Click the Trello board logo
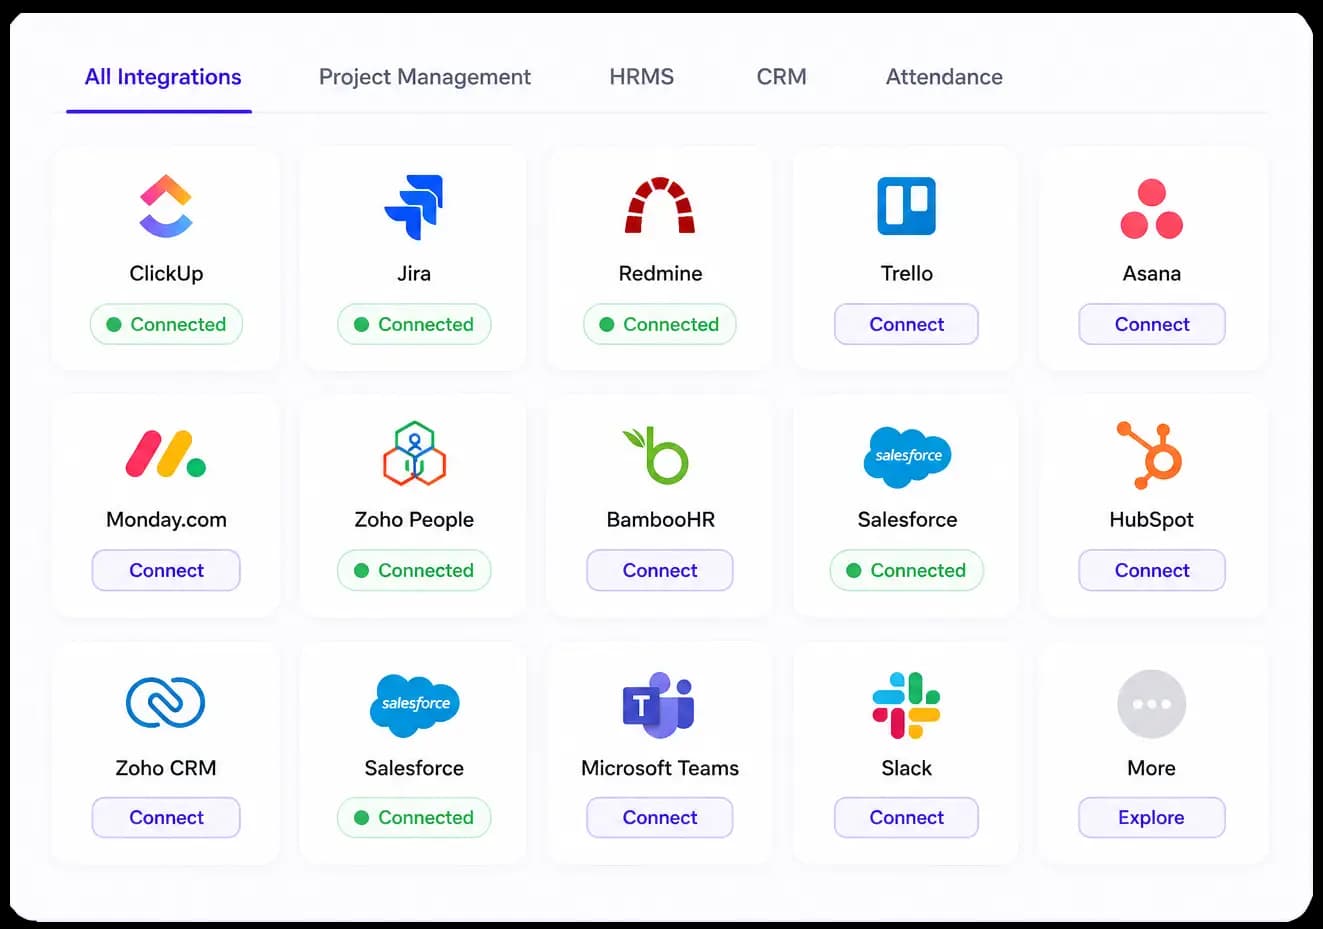1323x929 pixels. [x=906, y=206]
